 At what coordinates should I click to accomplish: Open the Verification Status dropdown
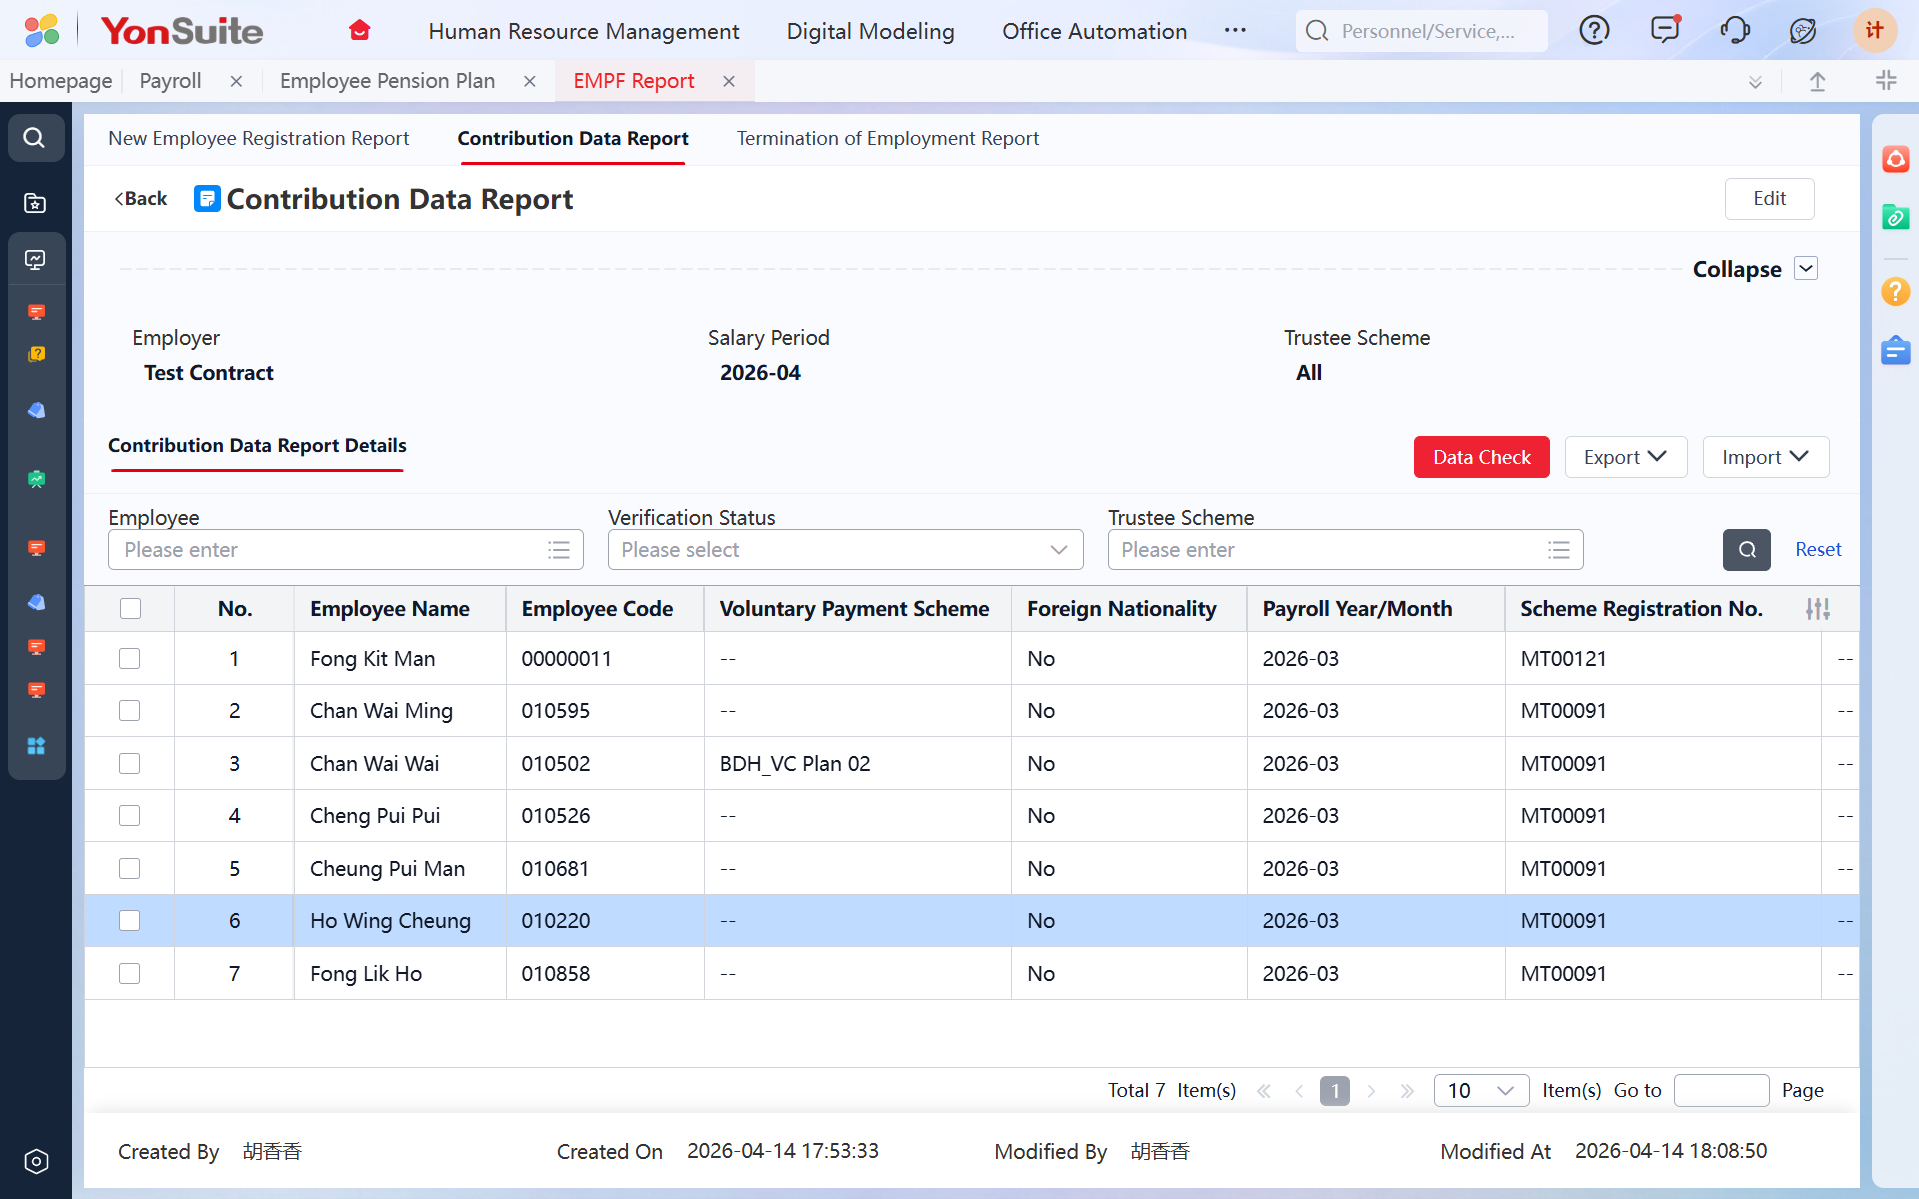(x=845, y=550)
